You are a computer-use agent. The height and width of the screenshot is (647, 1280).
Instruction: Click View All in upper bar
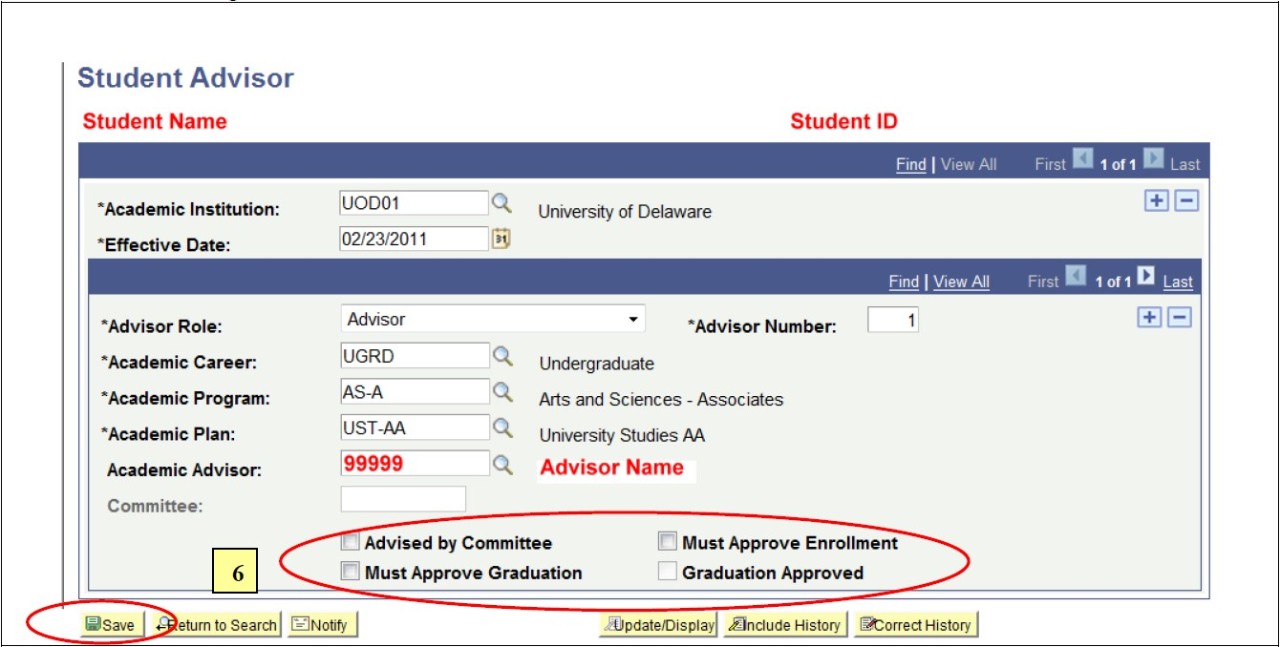point(969,165)
